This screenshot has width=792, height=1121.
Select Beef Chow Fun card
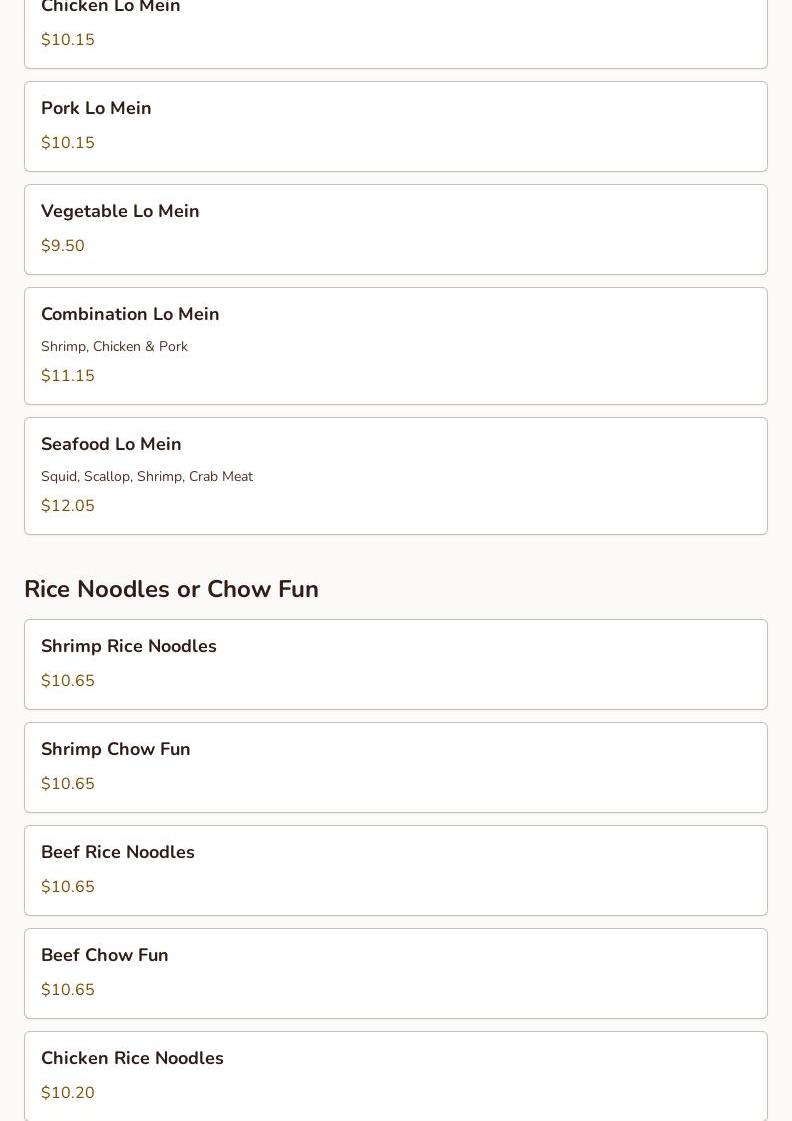coord(396,973)
